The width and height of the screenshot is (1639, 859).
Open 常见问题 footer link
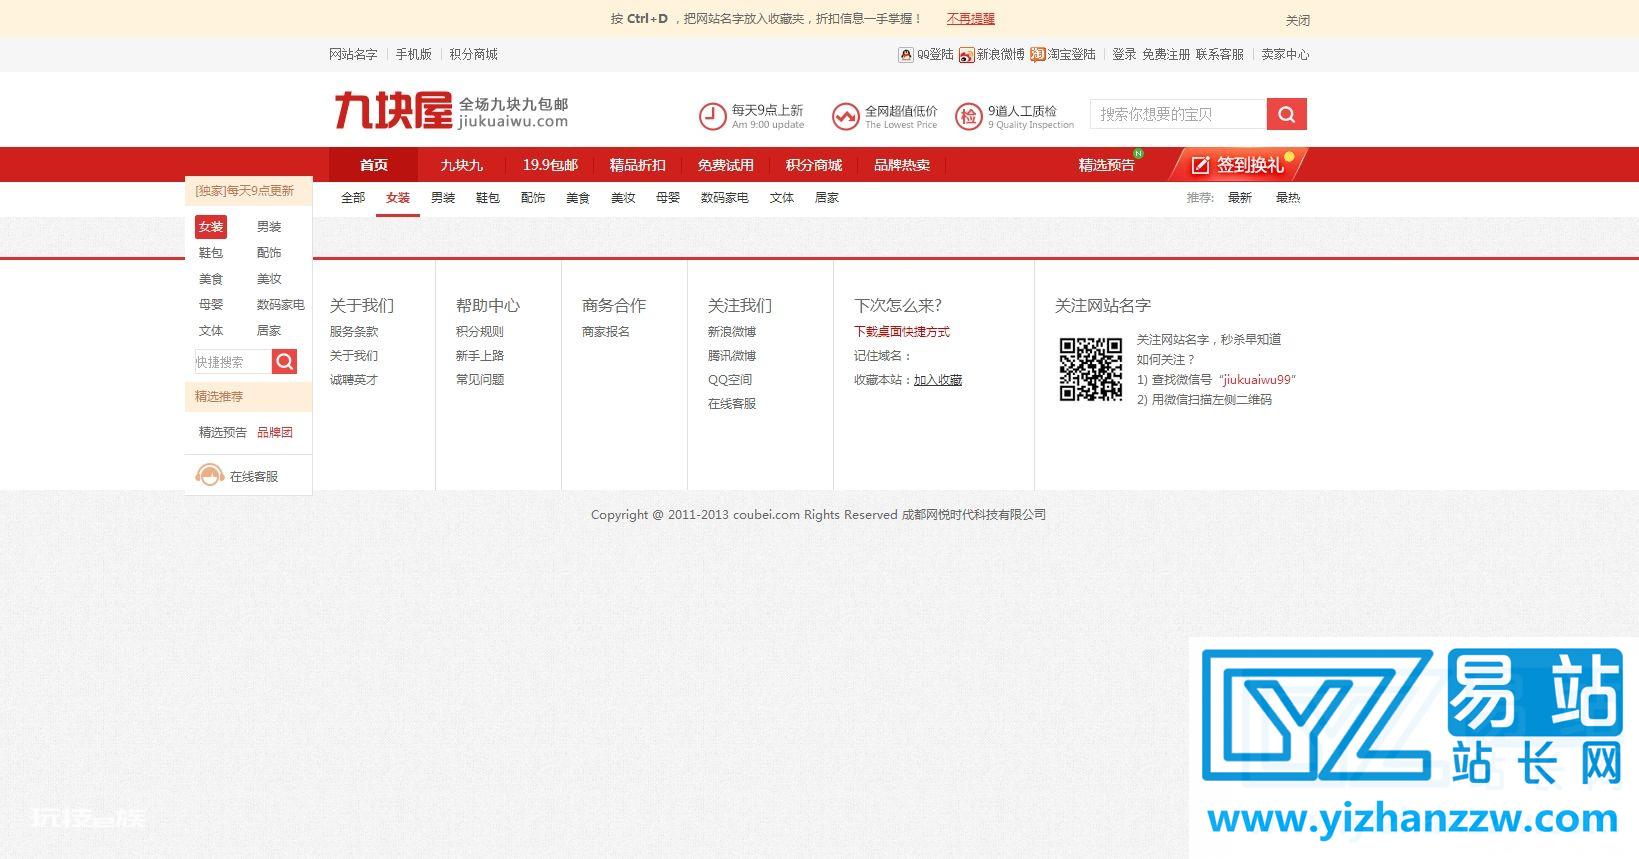480,380
